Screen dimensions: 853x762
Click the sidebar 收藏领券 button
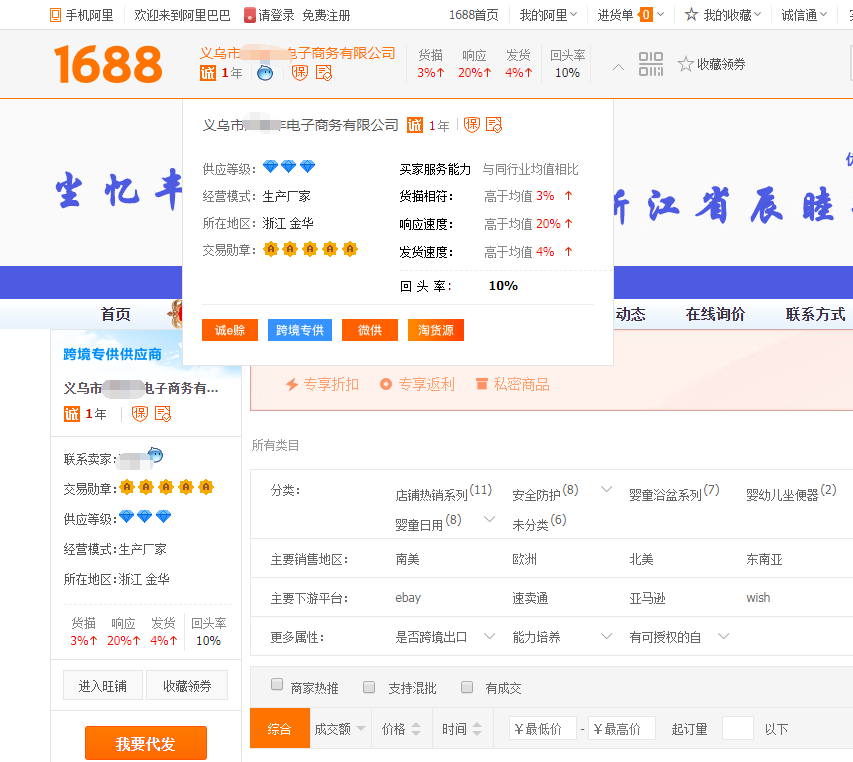[187, 685]
